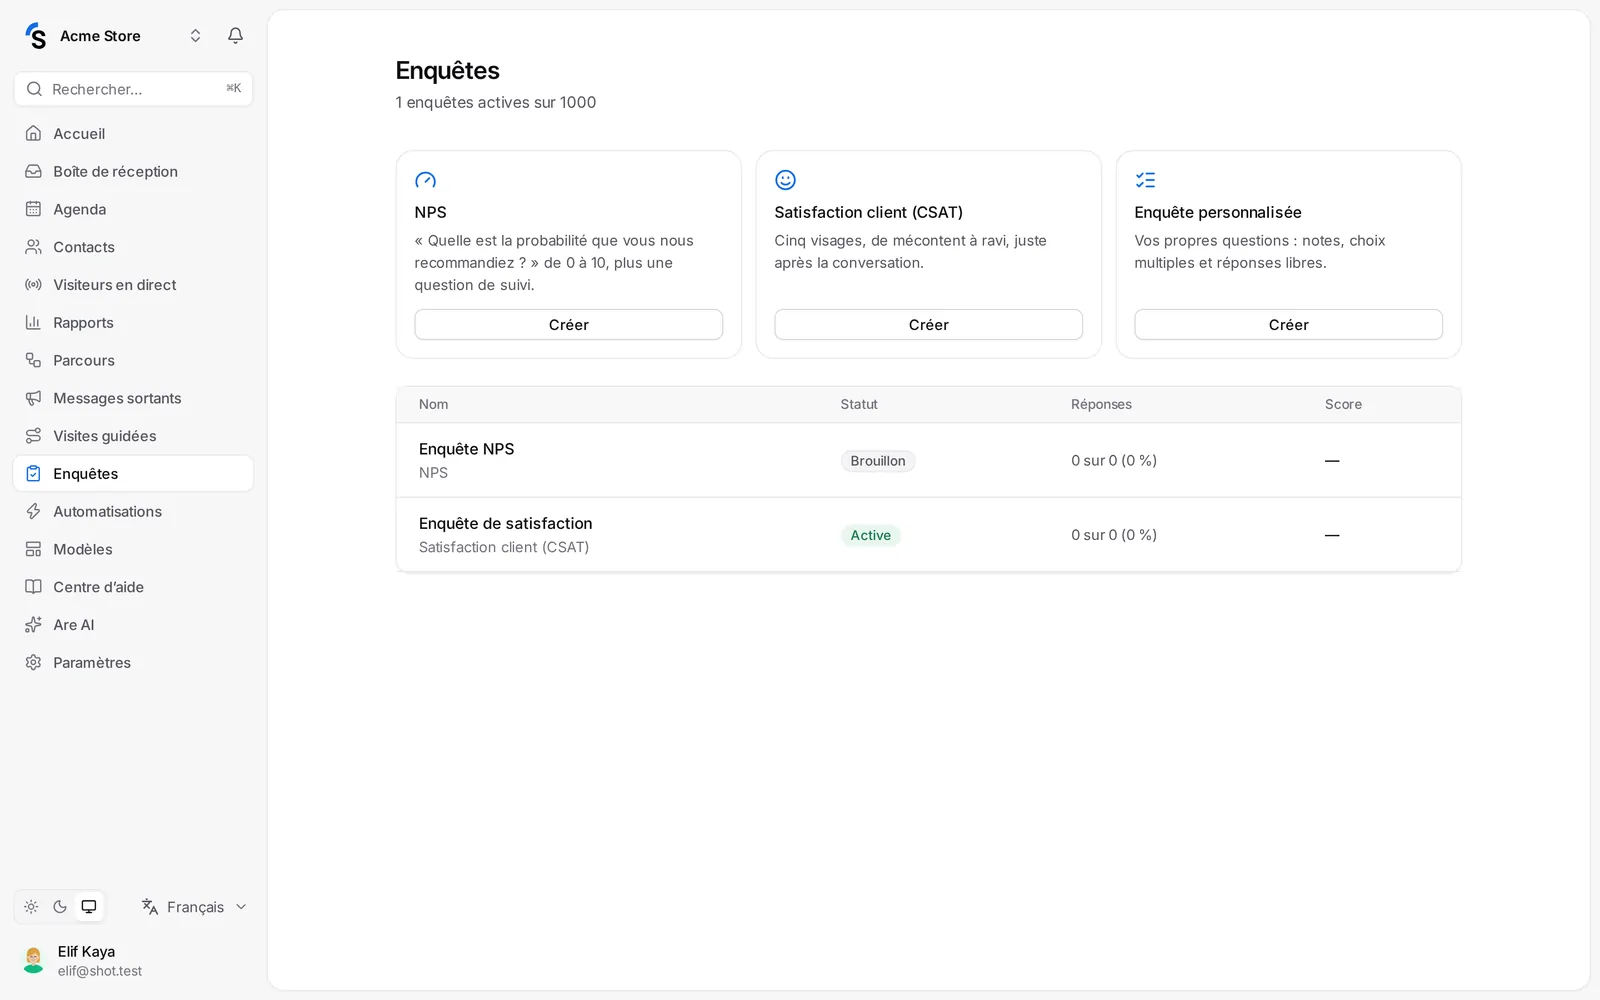Click the Automatisations lightning icon
1600x1000 pixels.
(x=33, y=511)
